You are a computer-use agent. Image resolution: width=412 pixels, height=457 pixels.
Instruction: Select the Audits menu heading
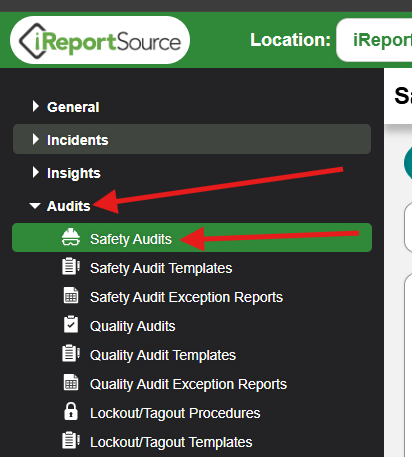(69, 206)
